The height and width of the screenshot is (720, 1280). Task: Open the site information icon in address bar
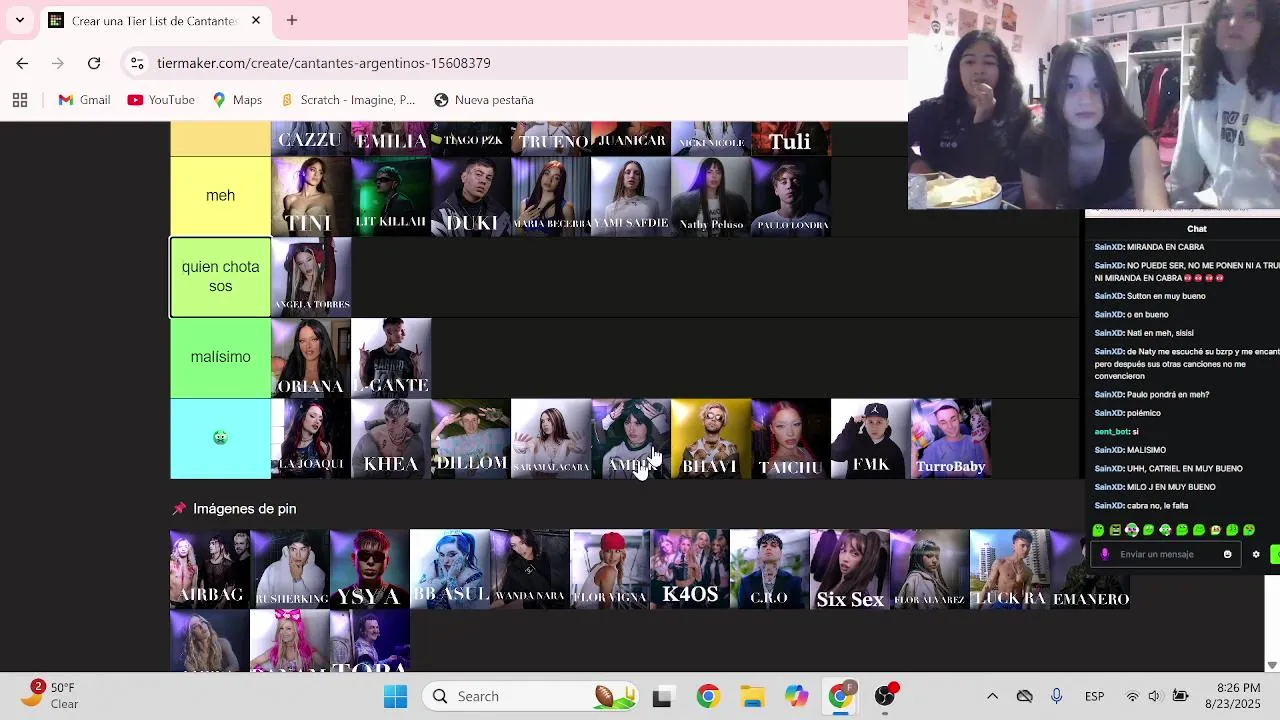pos(137,63)
